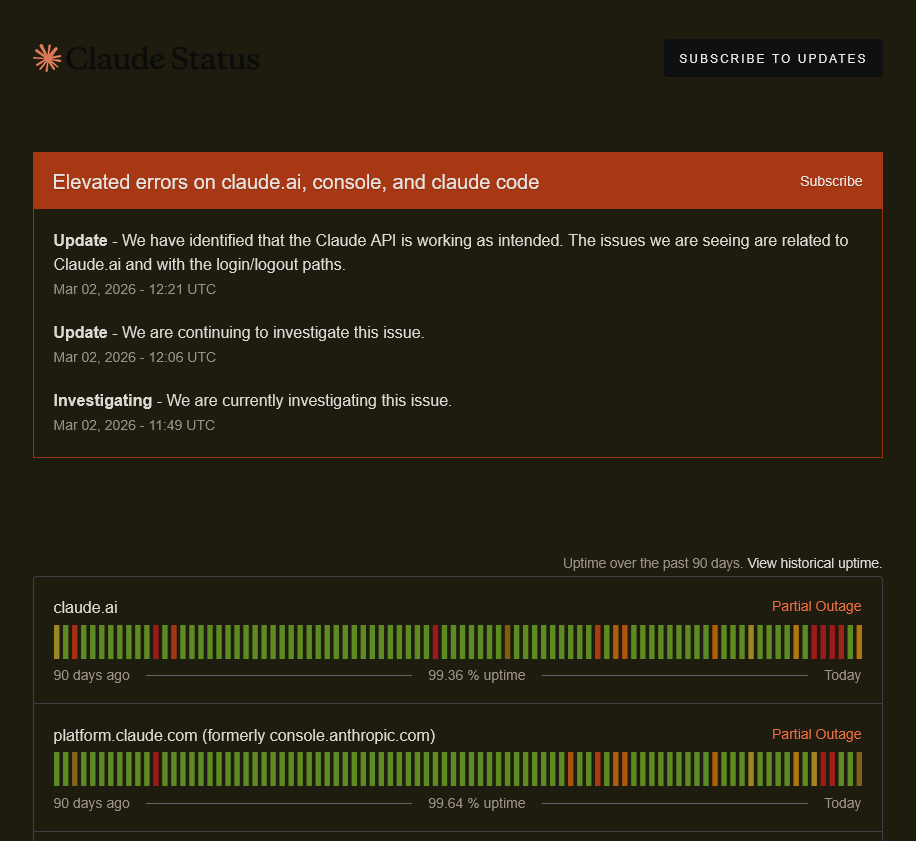Click the Mar 02, 2026 - 11:49 UTC timestamp
Image resolution: width=916 pixels, height=841 pixels.
point(134,425)
